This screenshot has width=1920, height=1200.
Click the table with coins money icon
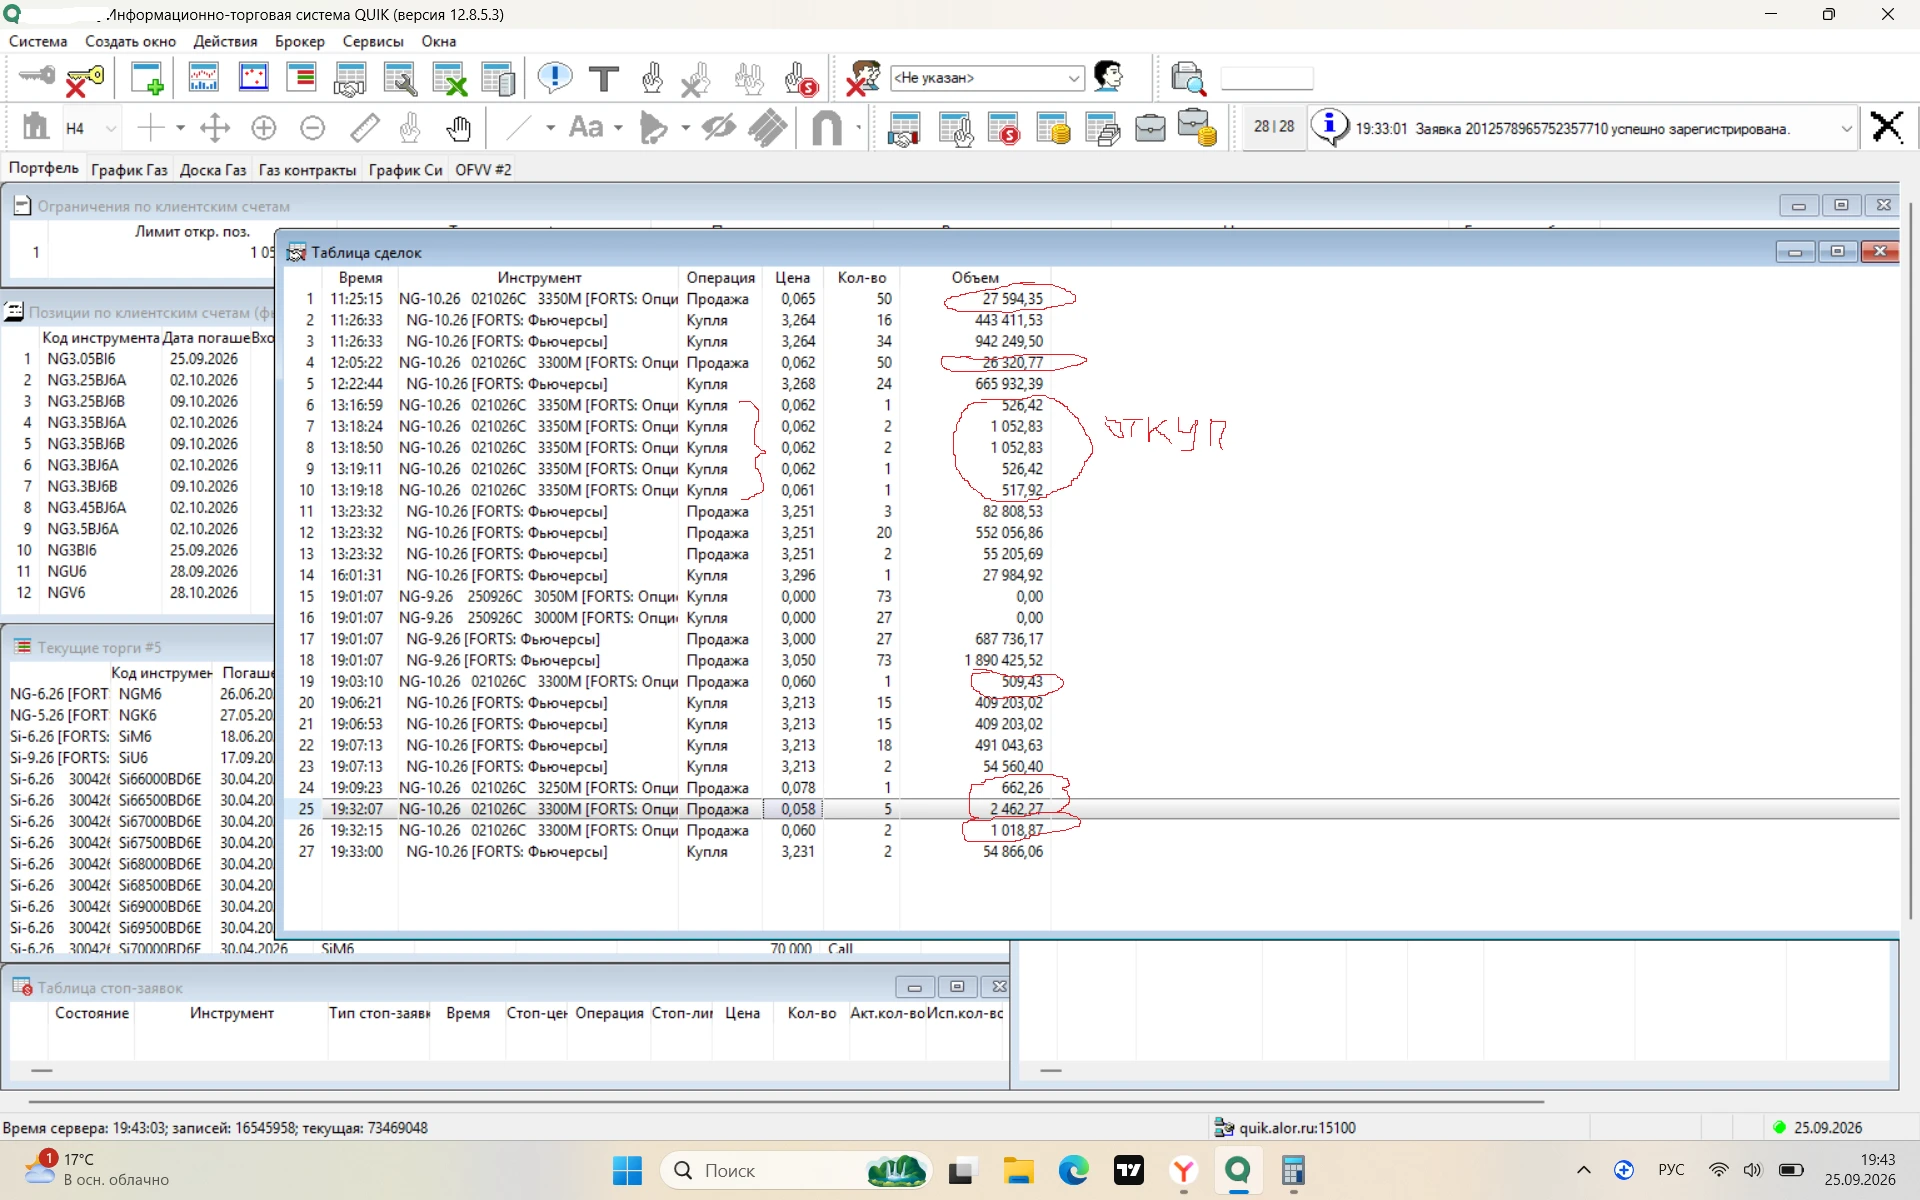pyautogui.click(x=1053, y=128)
